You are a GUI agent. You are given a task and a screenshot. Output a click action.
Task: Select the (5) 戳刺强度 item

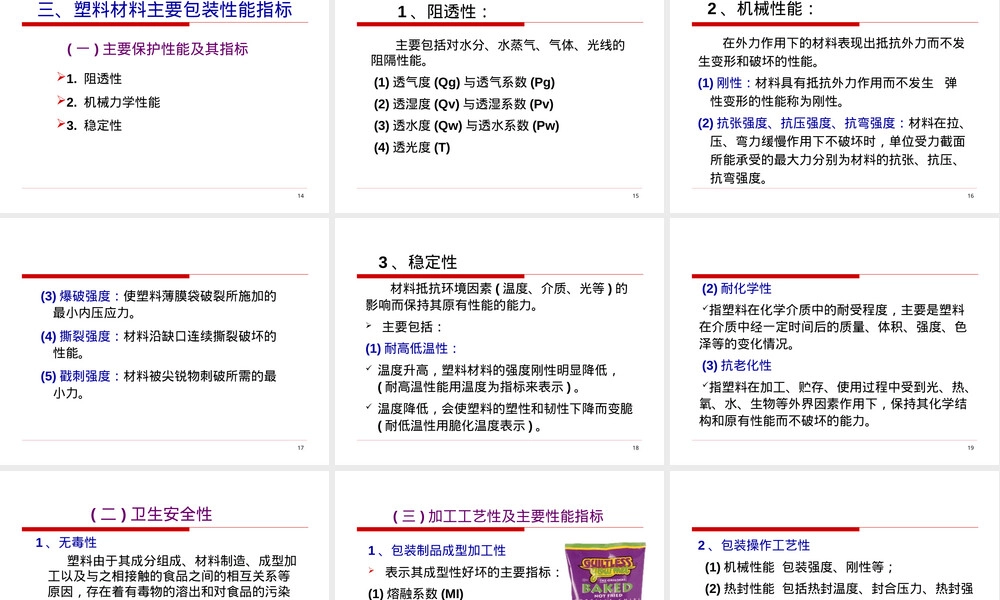point(158,384)
